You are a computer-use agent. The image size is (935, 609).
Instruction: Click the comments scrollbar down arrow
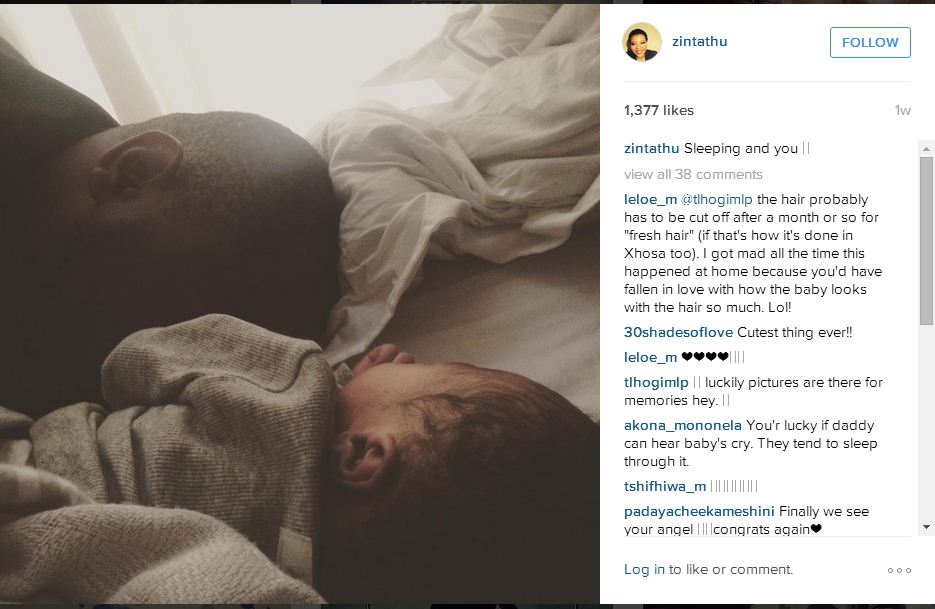coord(926,527)
